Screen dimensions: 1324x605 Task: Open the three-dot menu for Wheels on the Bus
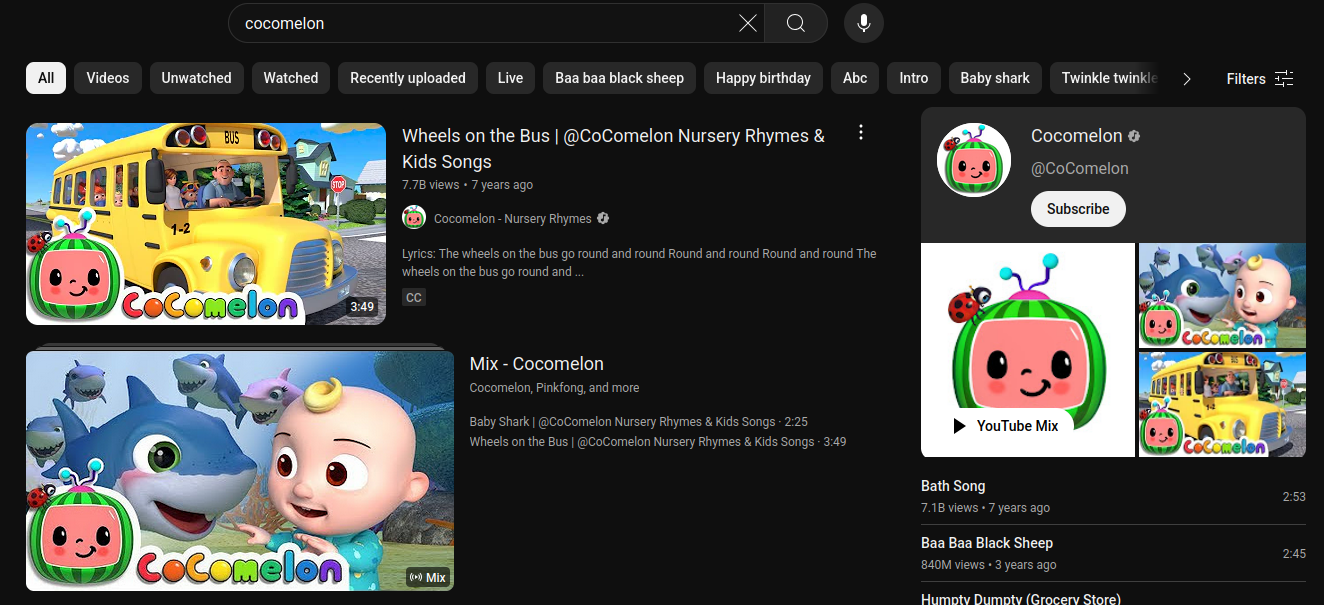pos(861,133)
